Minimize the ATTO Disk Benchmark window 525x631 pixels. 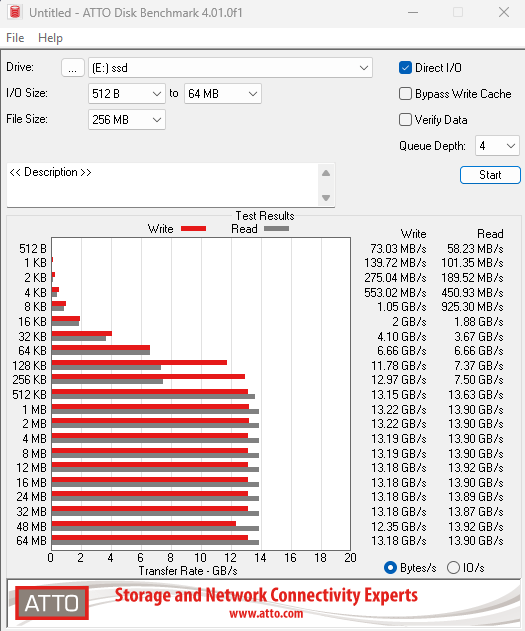413,12
